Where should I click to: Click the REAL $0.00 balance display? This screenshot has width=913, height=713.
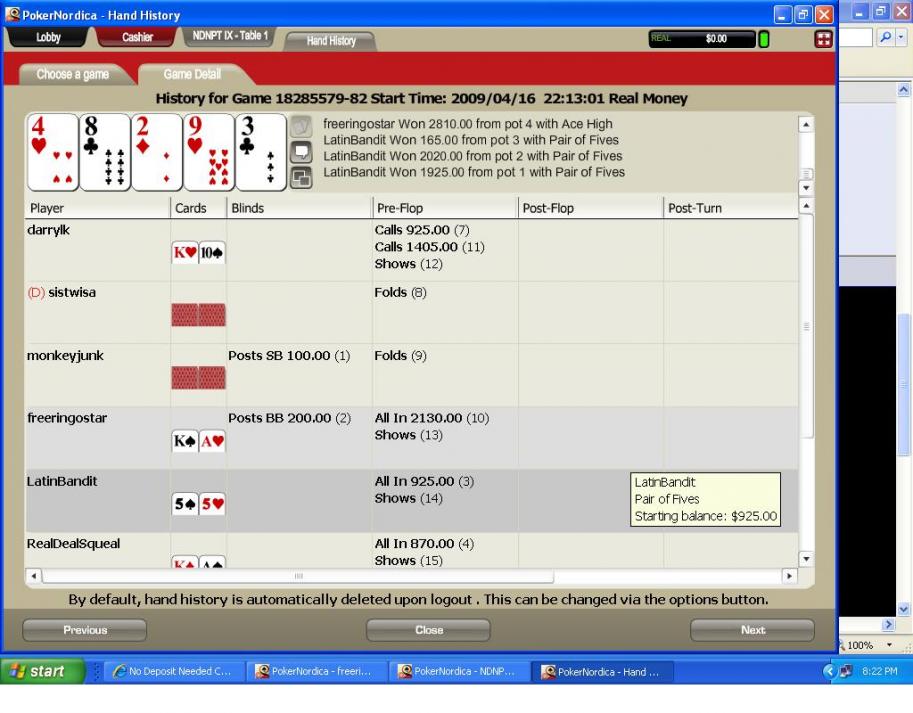702,39
